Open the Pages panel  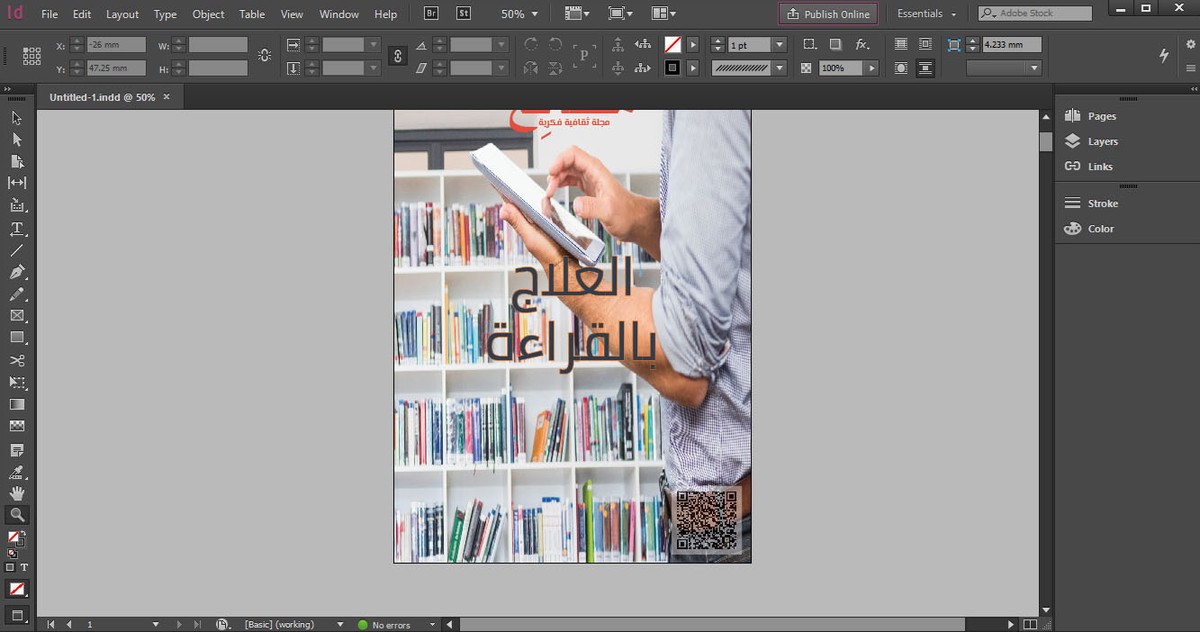pyautogui.click(x=1101, y=117)
